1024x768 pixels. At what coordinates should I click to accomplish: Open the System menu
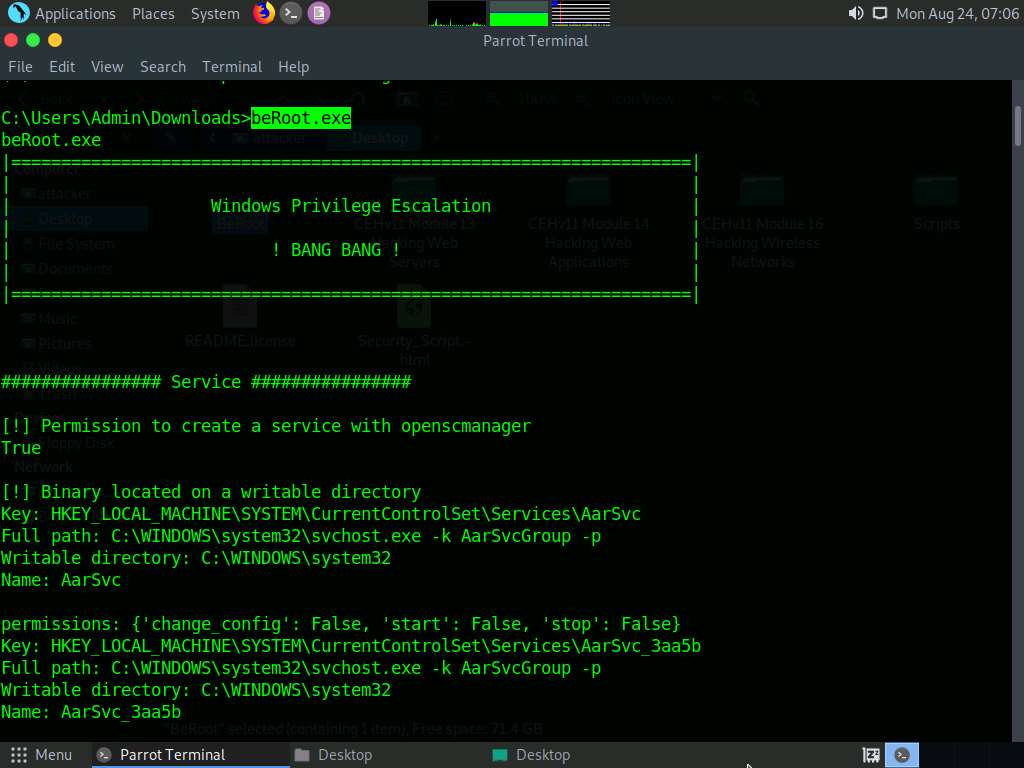[215, 14]
